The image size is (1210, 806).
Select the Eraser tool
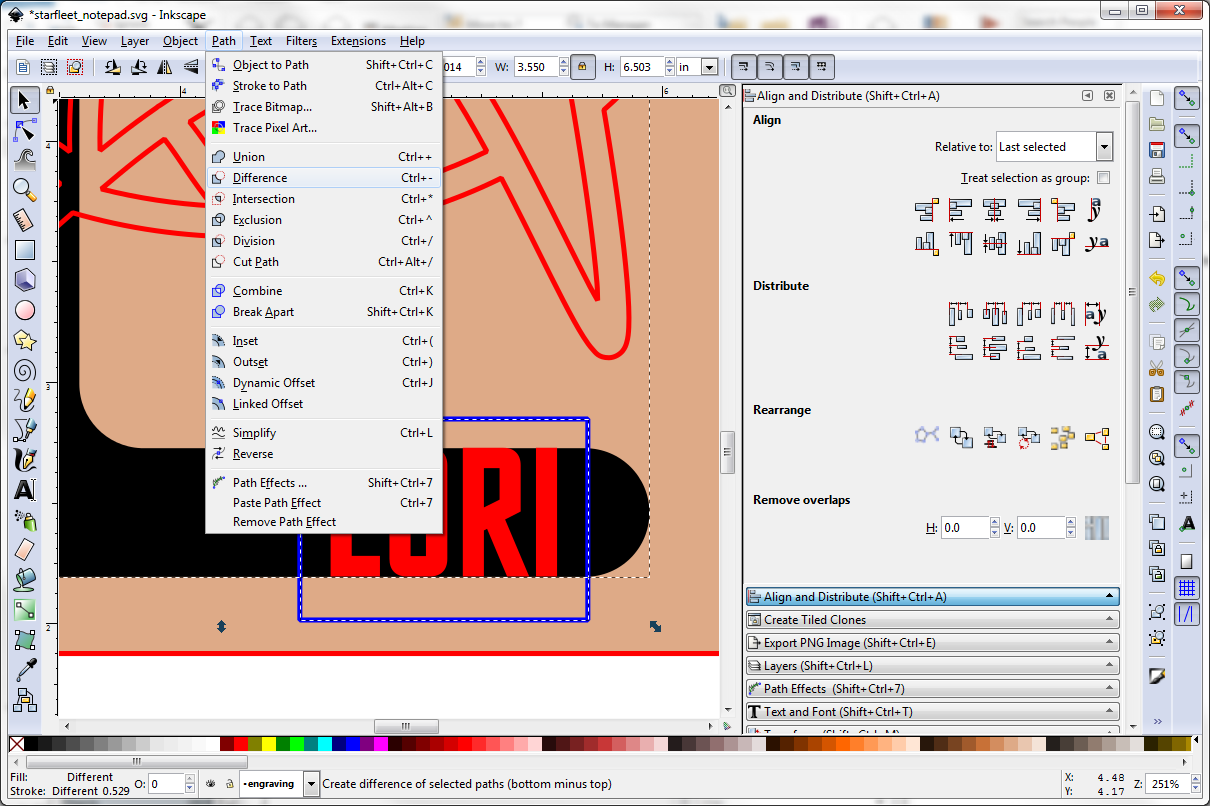coord(25,550)
